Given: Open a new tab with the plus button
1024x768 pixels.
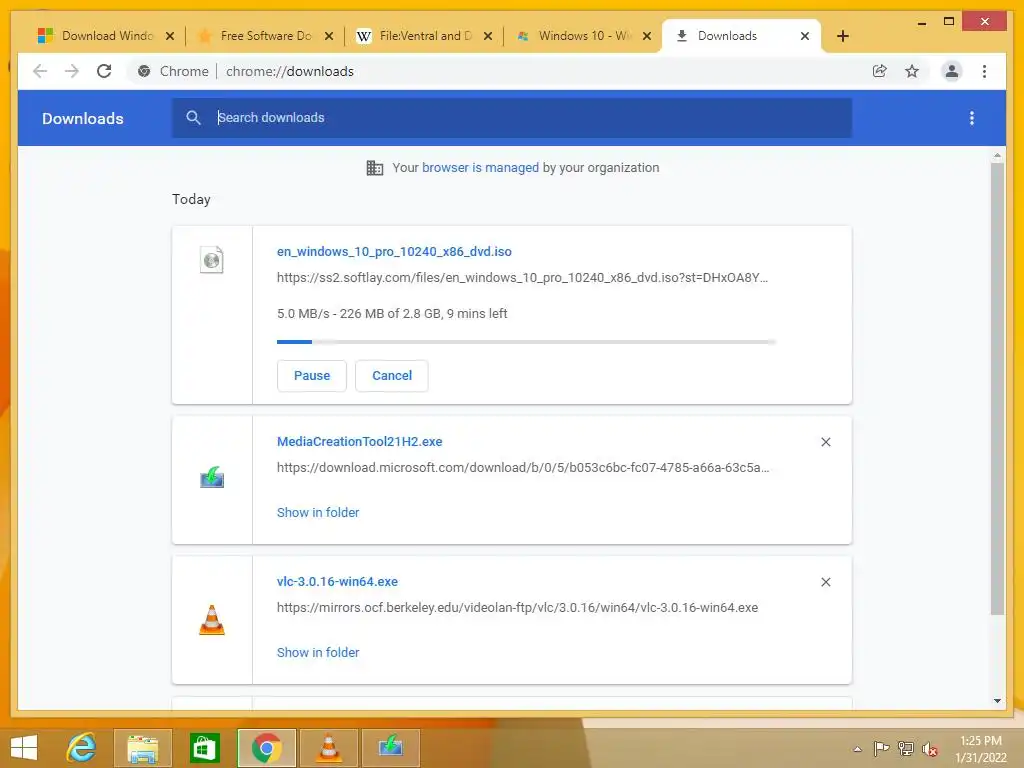Looking at the screenshot, I should [x=842, y=36].
